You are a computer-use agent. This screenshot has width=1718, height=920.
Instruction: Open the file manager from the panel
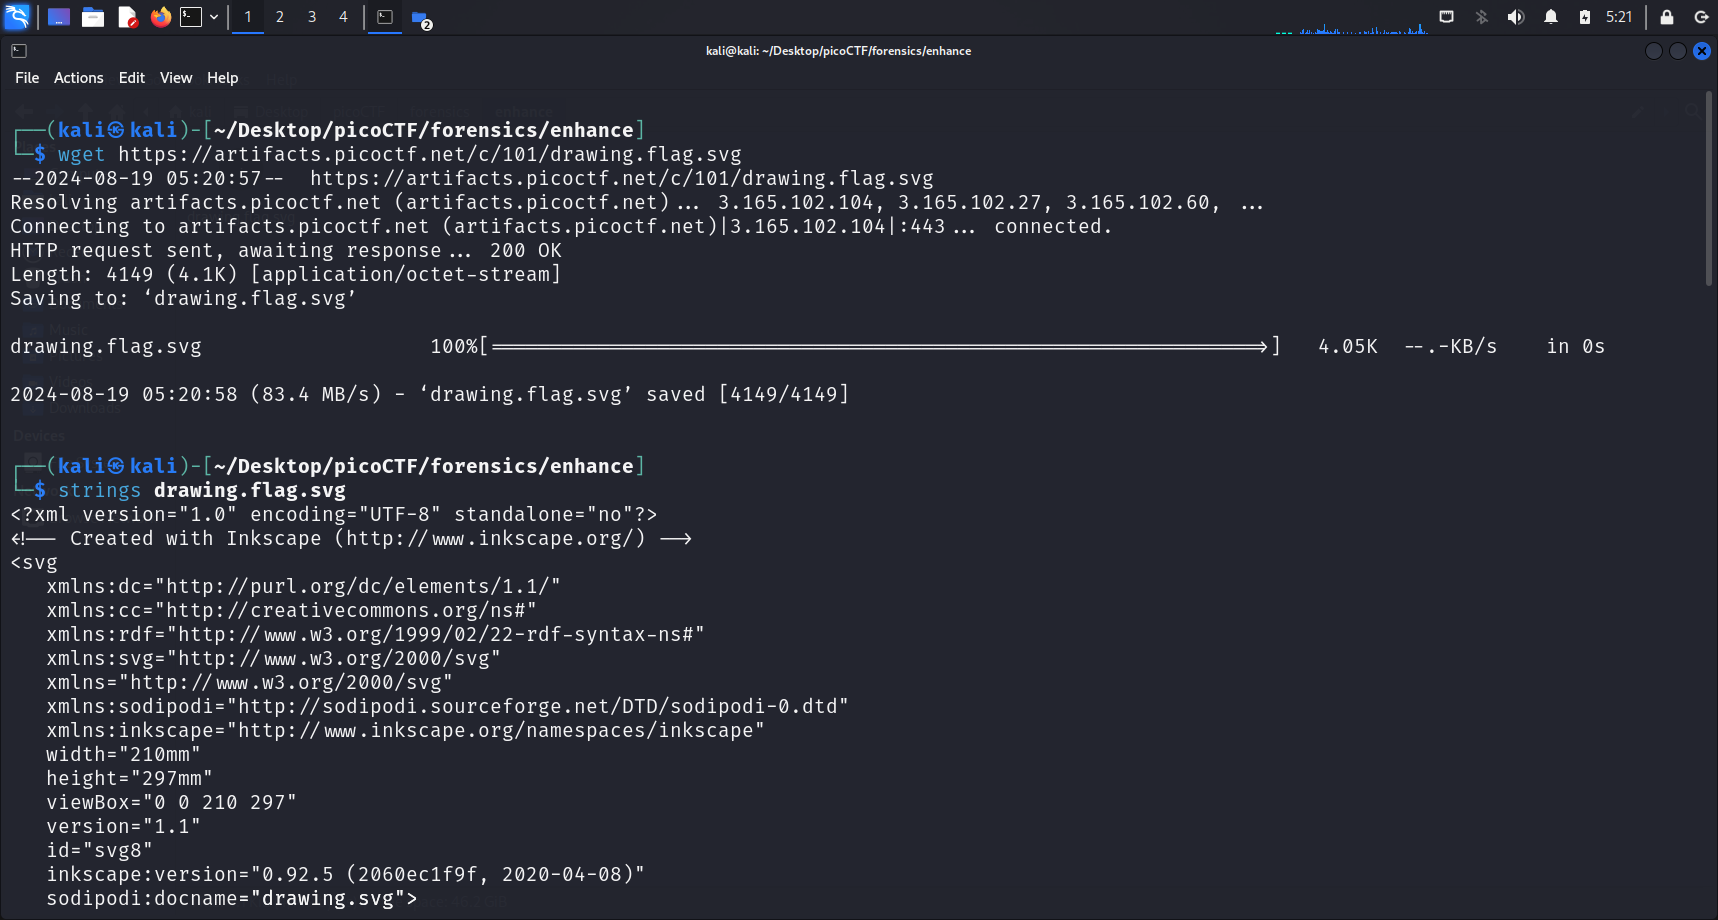93,17
